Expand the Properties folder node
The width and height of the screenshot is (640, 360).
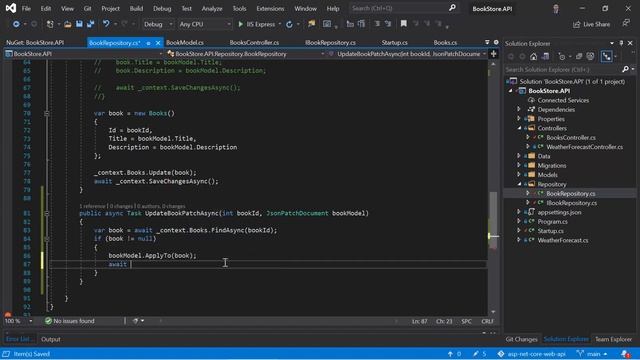point(519,119)
